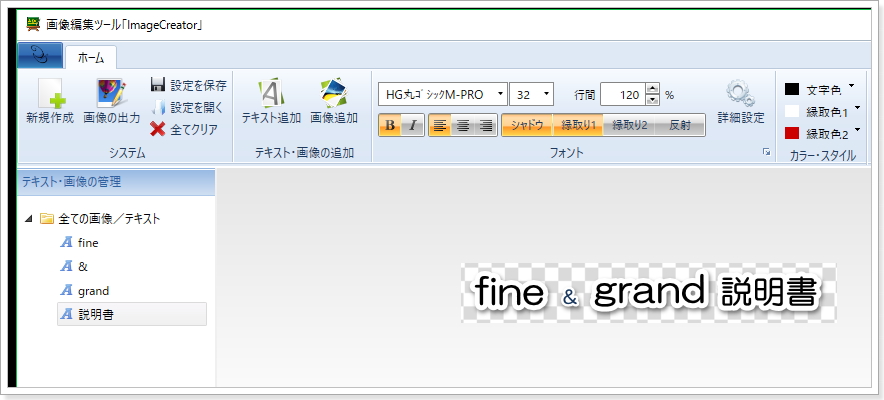Viewport: 884px width, 400px height.
Task: Open the 縁取色2 color dropdown arrow
Action: (858, 130)
